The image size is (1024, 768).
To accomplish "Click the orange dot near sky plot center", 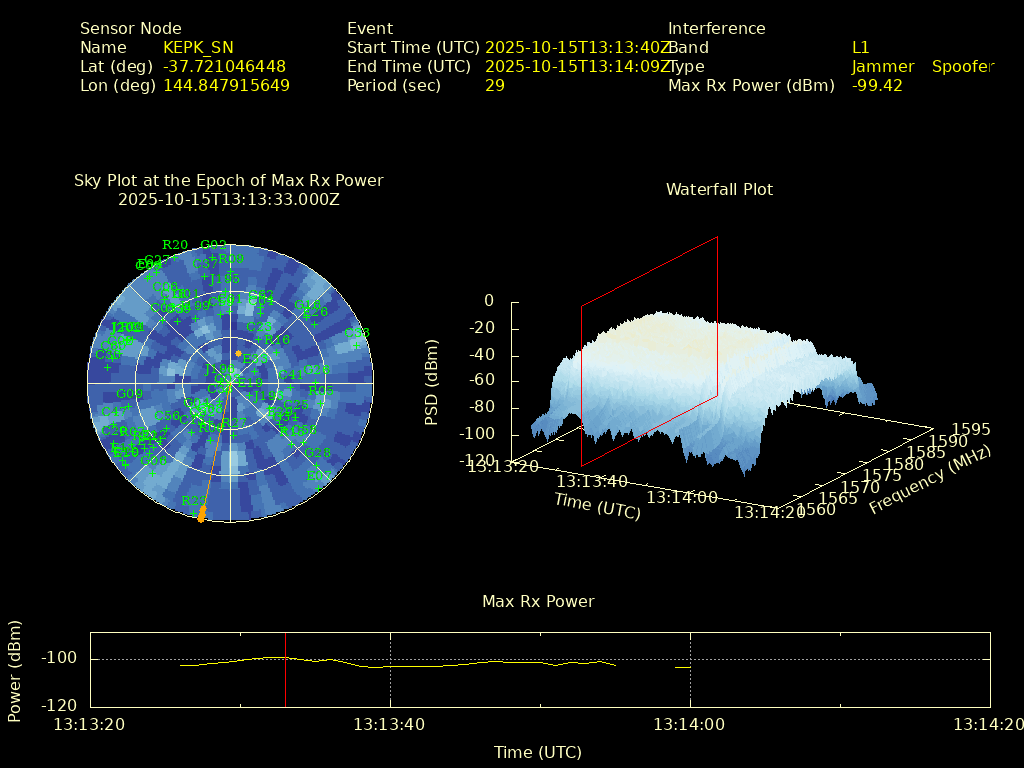I will [x=238, y=354].
